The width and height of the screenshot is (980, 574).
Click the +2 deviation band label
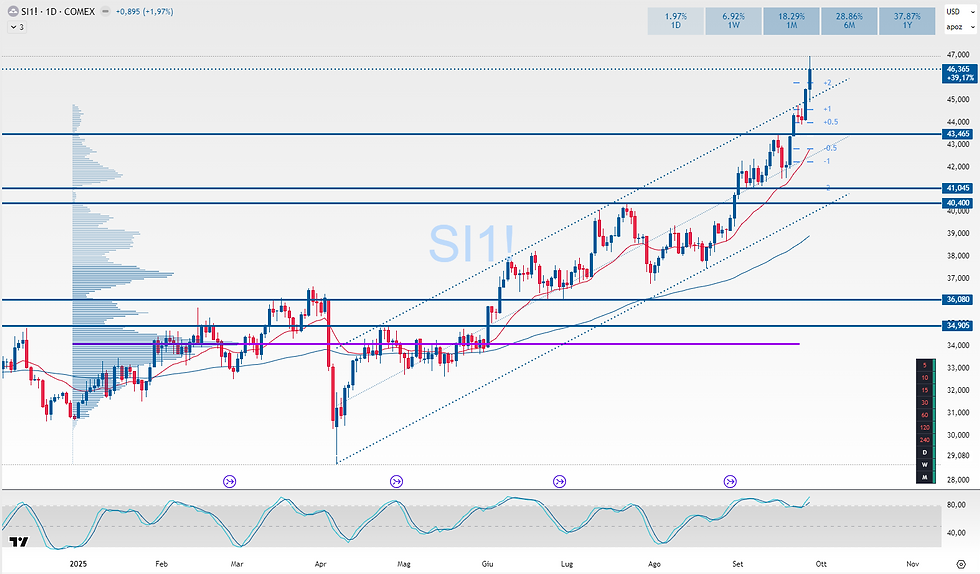(827, 83)
